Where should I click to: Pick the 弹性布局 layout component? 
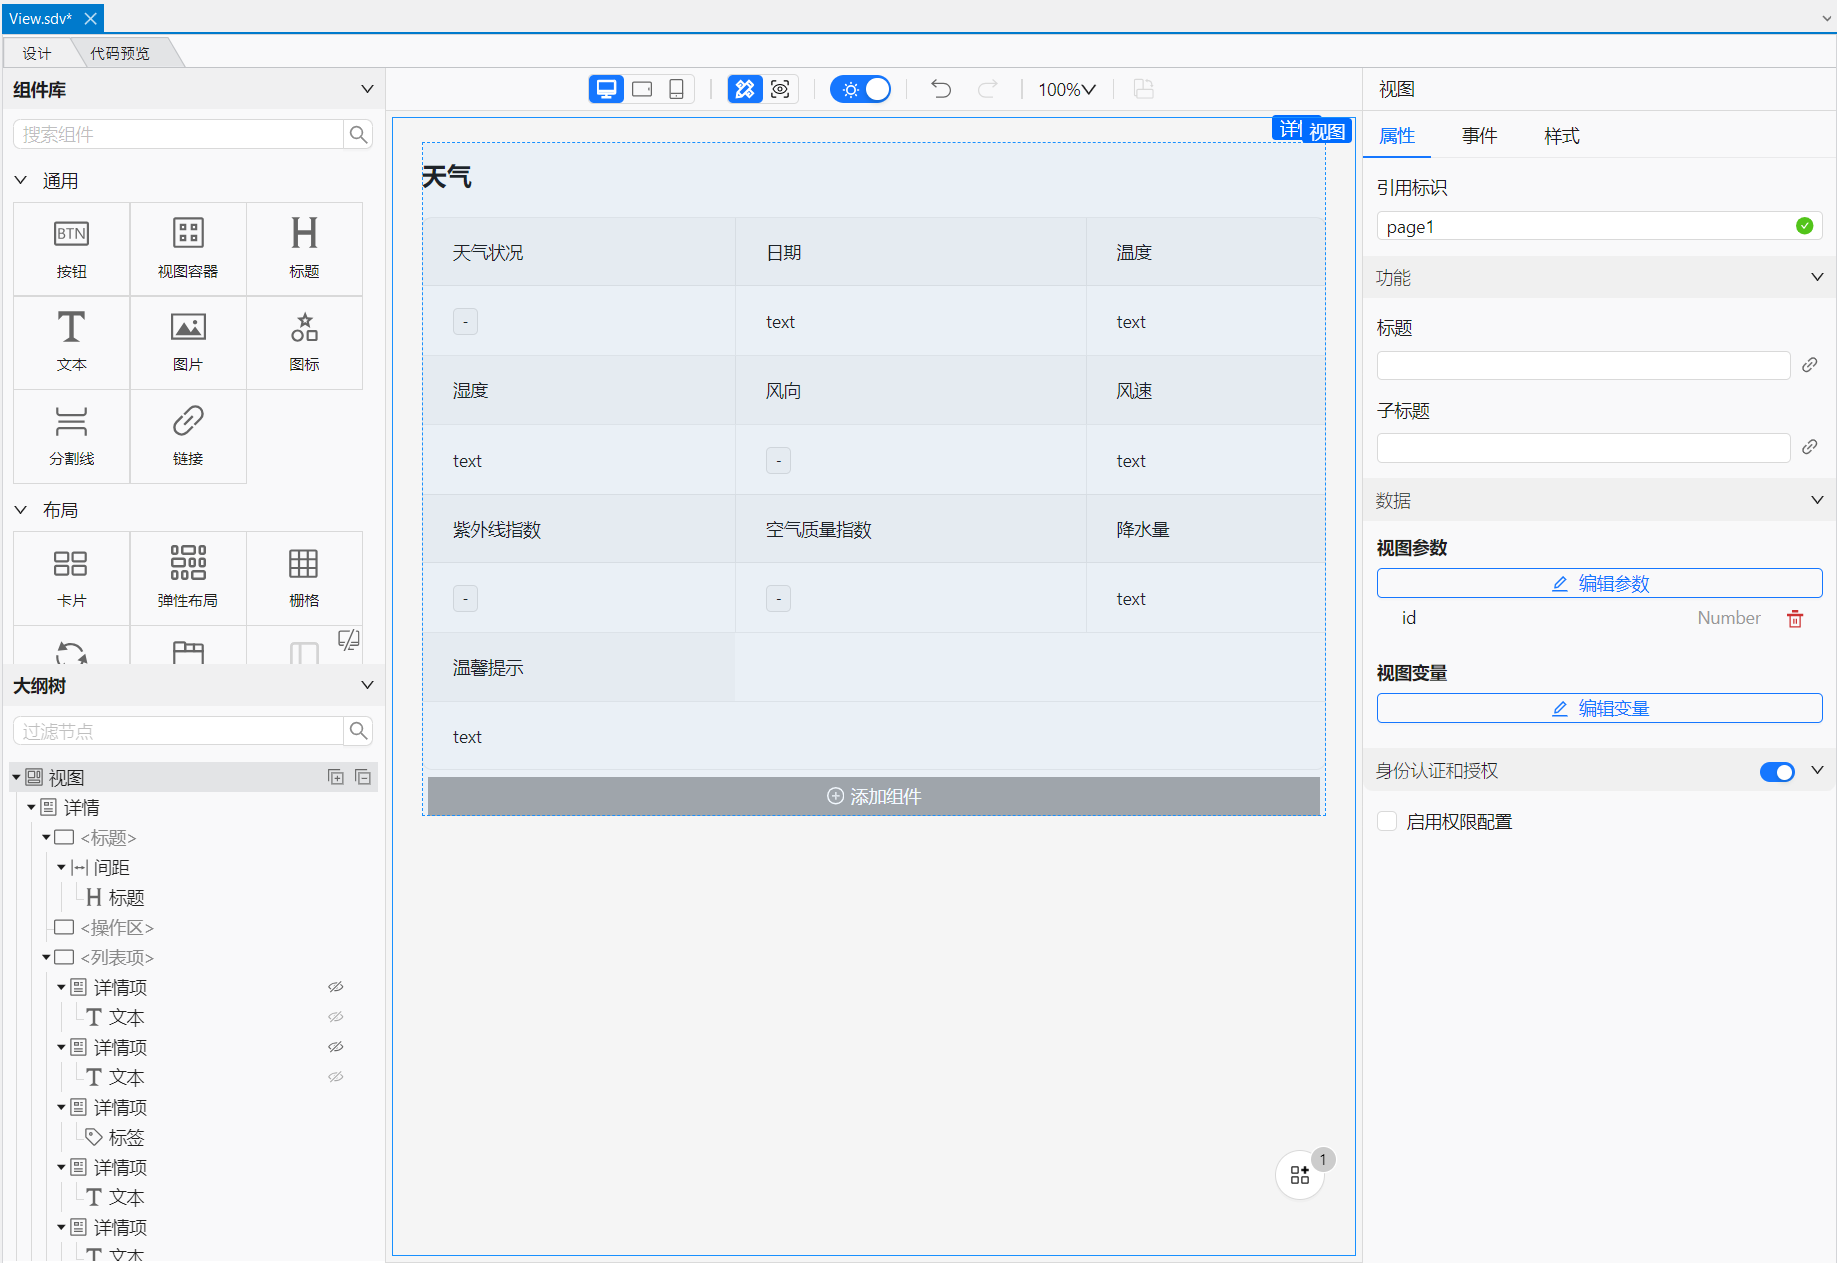[188, 577]
